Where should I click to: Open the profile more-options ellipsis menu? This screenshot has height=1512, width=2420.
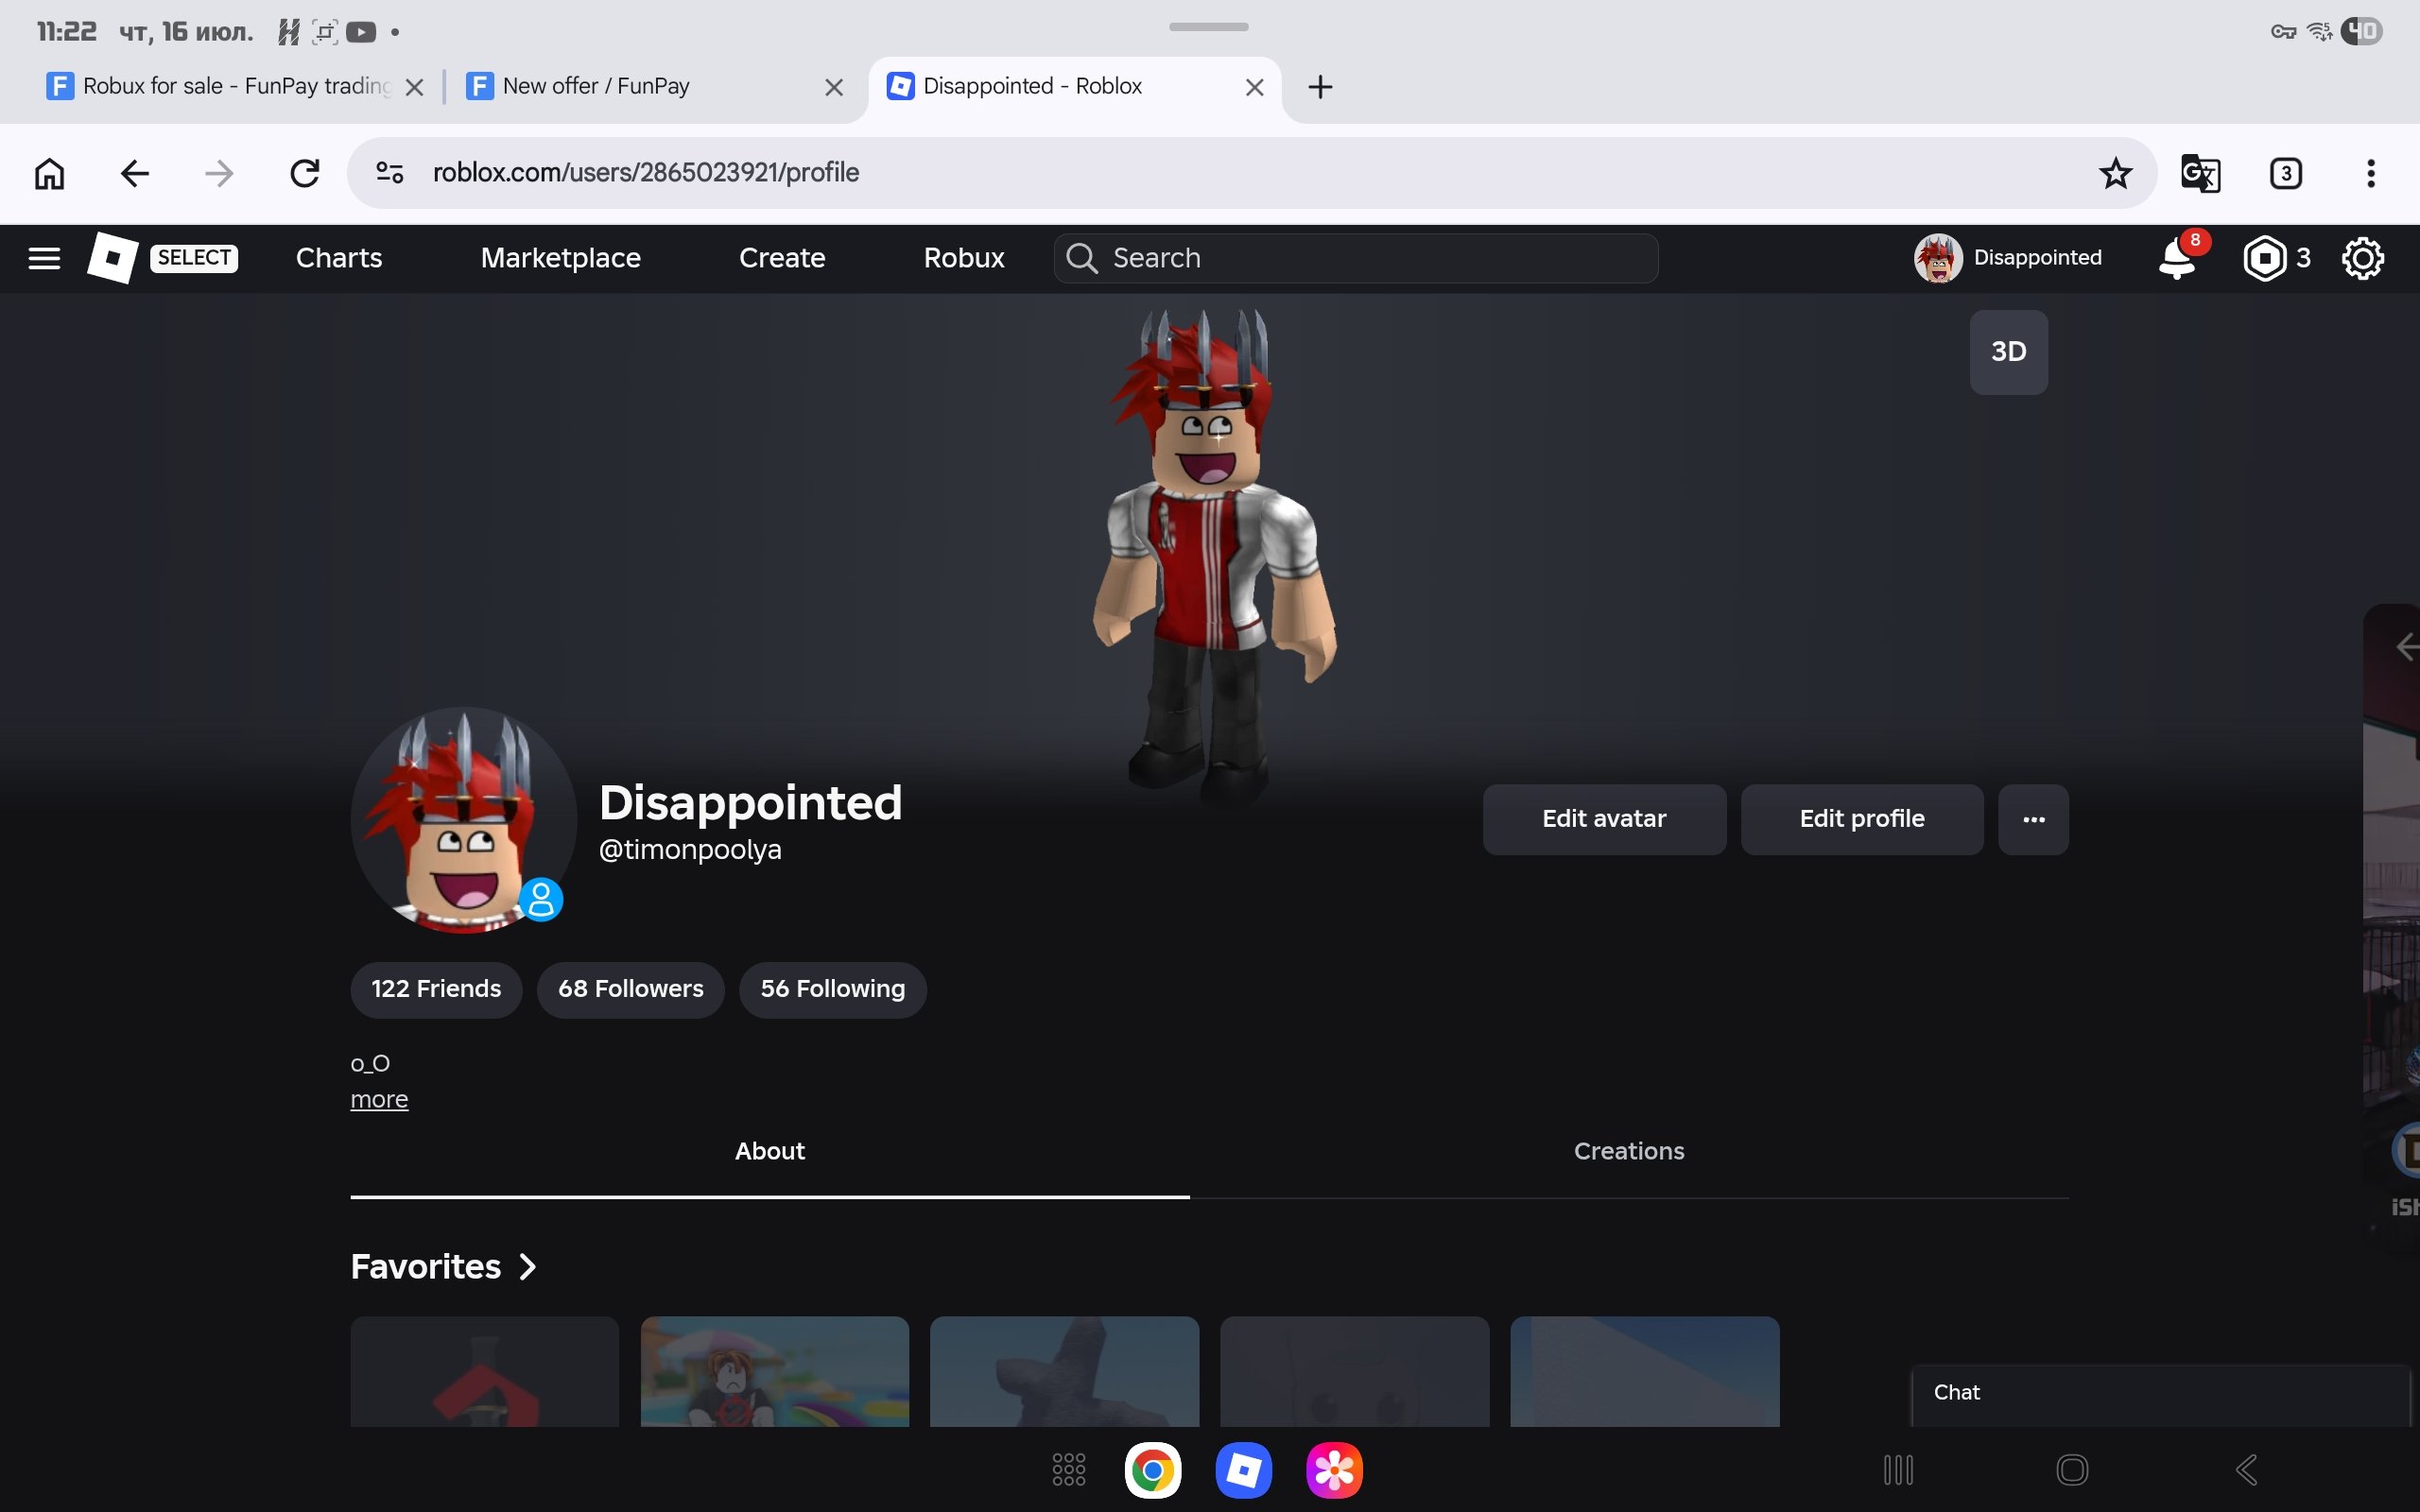click(2033, 819)
